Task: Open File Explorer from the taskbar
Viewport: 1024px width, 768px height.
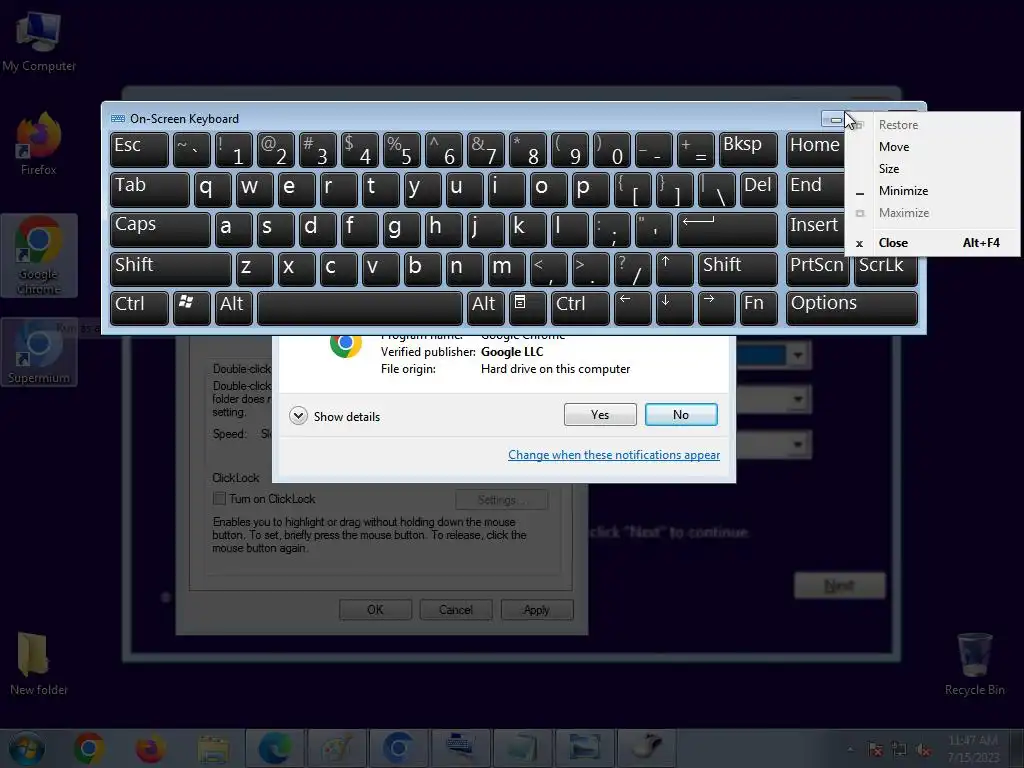Action: click(x=213, y=748)
